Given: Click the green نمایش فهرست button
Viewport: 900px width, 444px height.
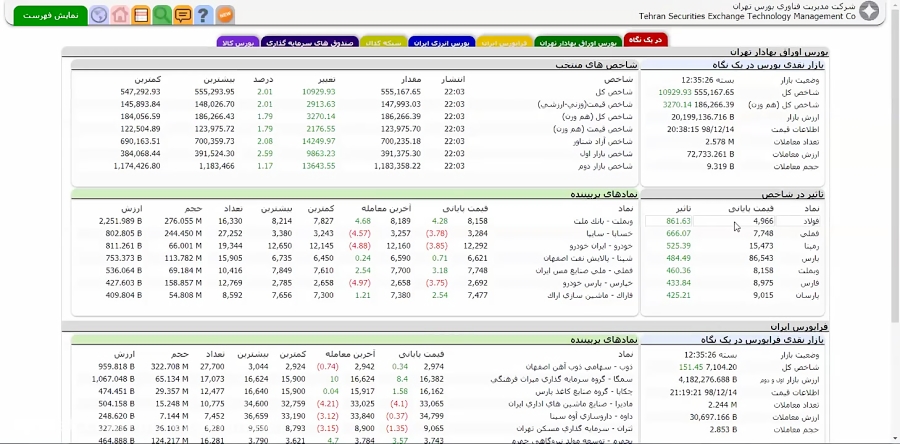Looking at the screenshot, I should [51, 15].
